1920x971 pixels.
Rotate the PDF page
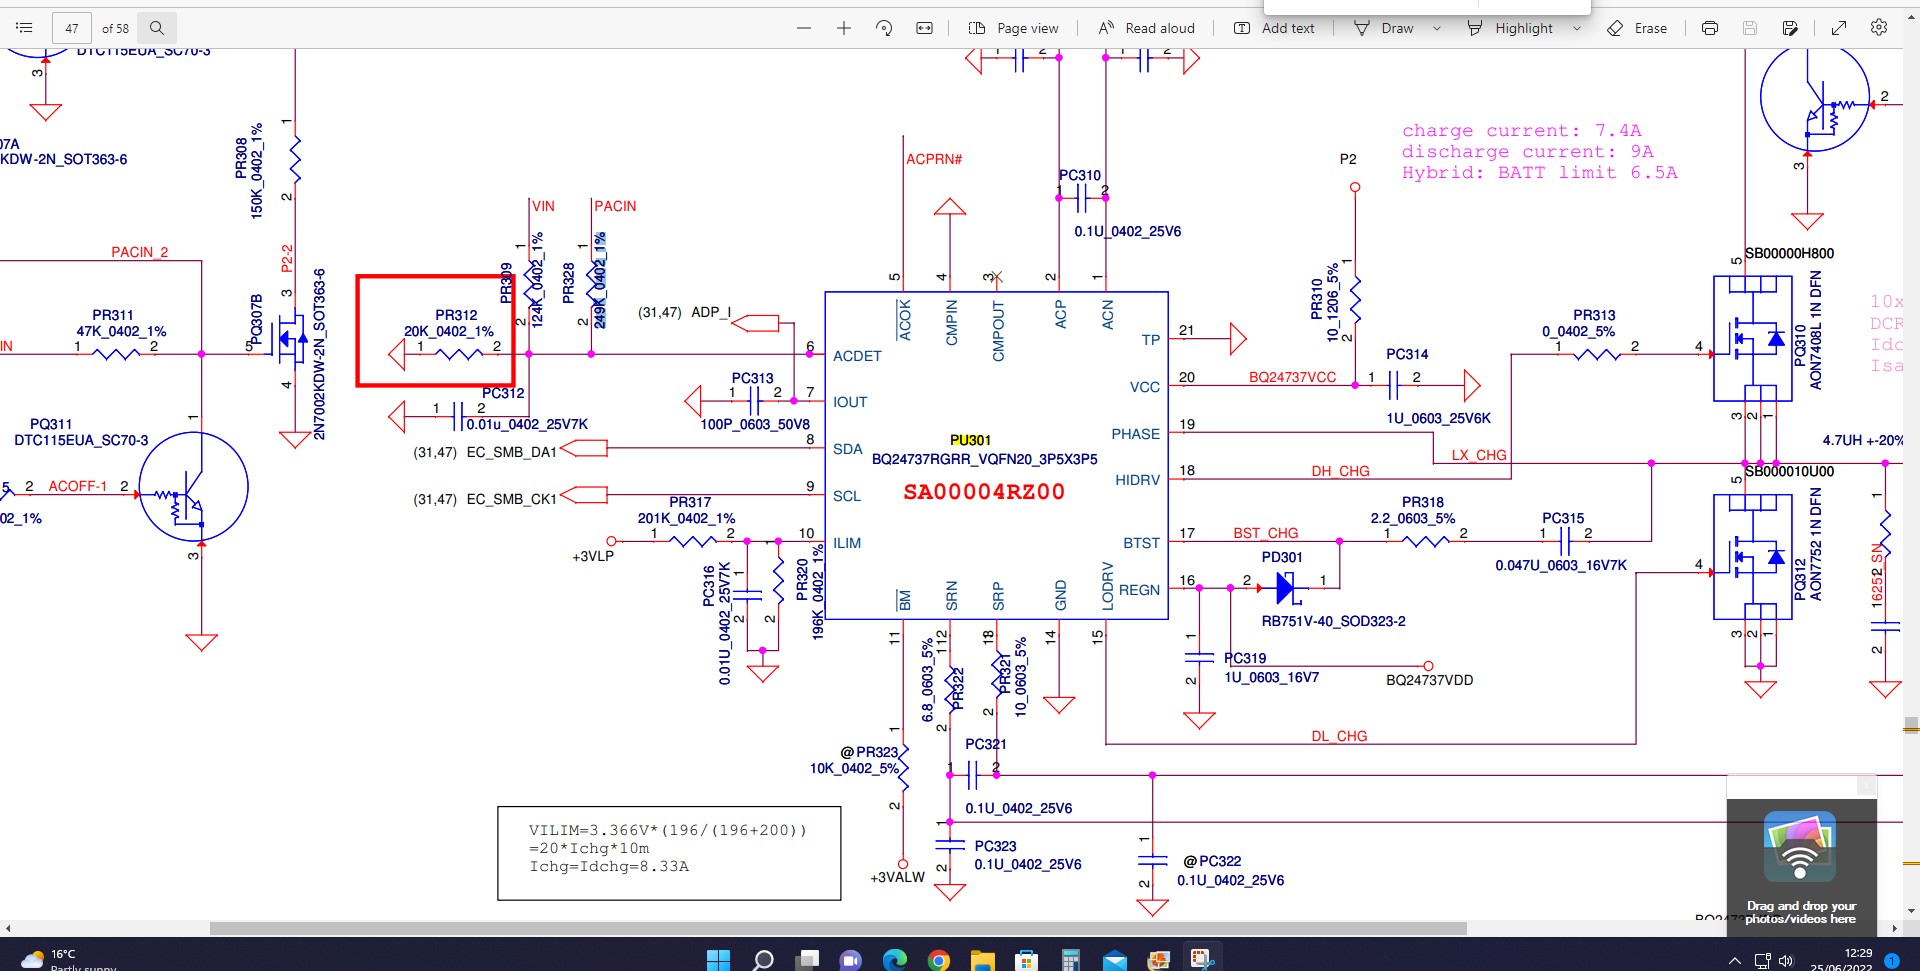tap(884, 28)
